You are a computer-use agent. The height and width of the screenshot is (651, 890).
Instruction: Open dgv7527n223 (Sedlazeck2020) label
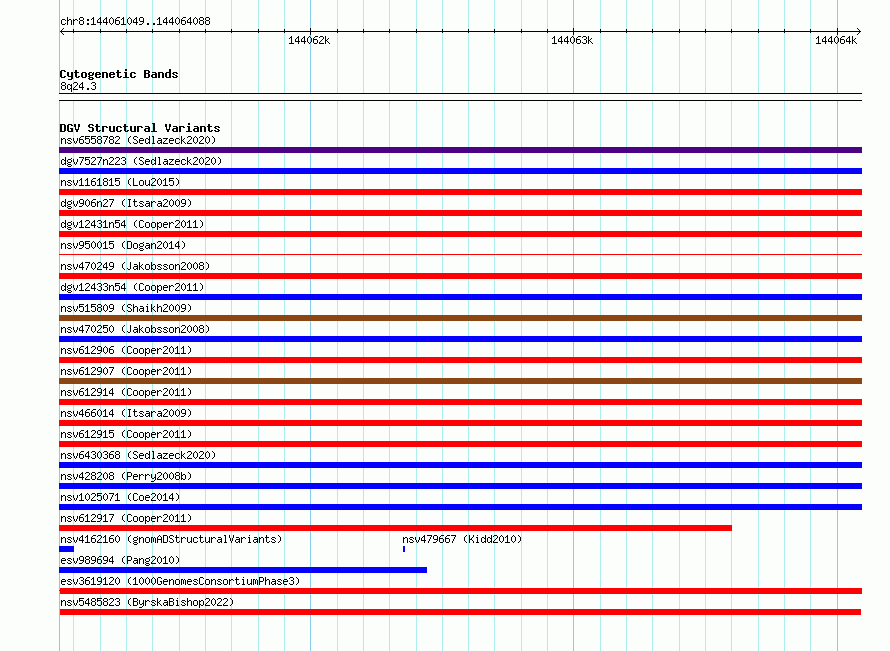pos(141,161)
